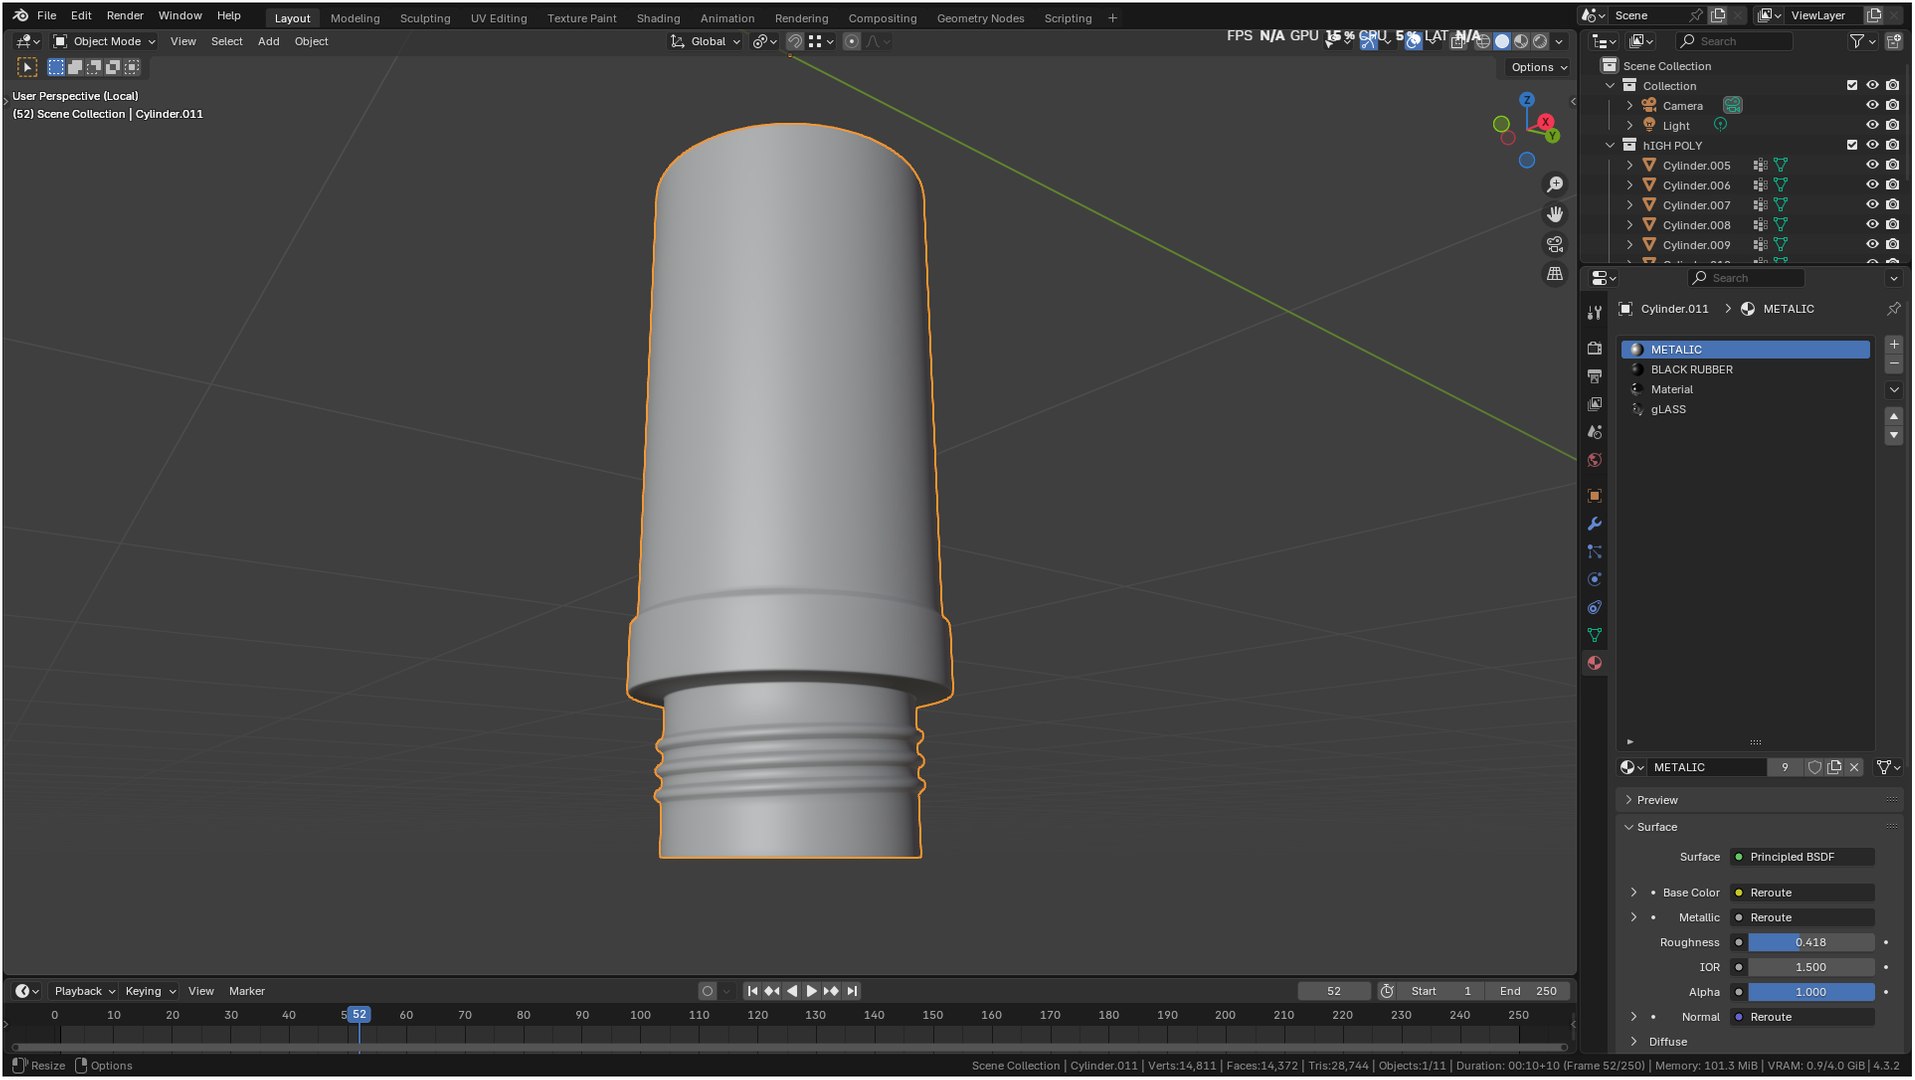Open the Object Data mesh tab
This screenshot has height=1080, width=1915.
pos(1594,636)
